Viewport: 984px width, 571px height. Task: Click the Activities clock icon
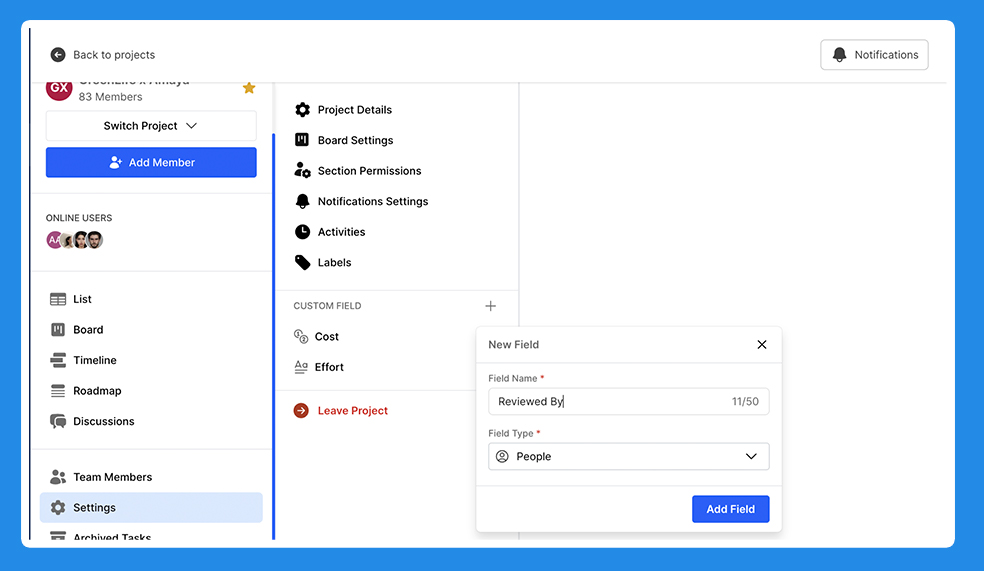pyautogui.click(x=302, y=232)
